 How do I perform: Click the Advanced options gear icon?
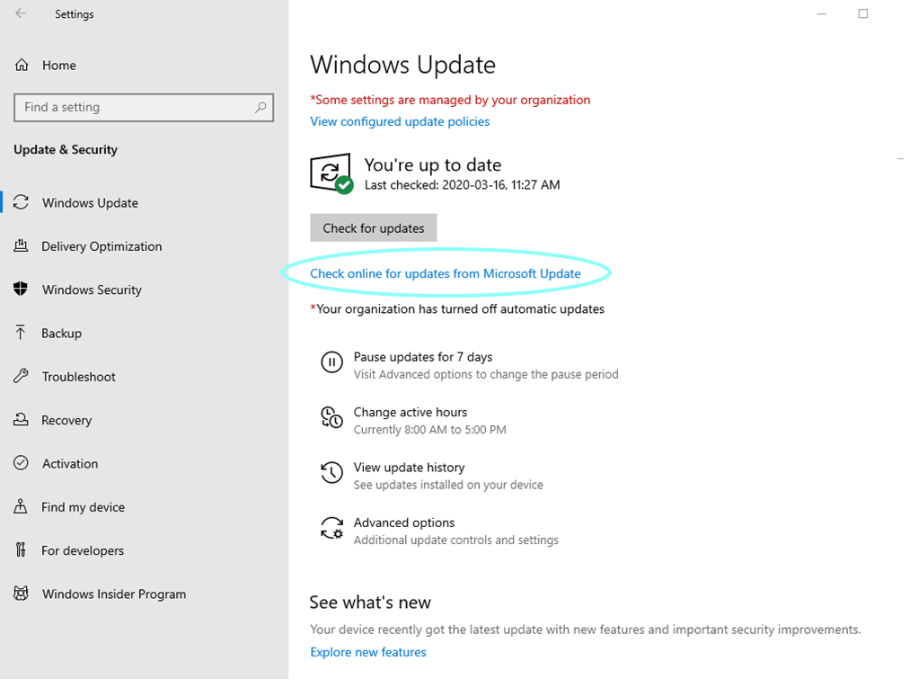click(x=331, y=529)
